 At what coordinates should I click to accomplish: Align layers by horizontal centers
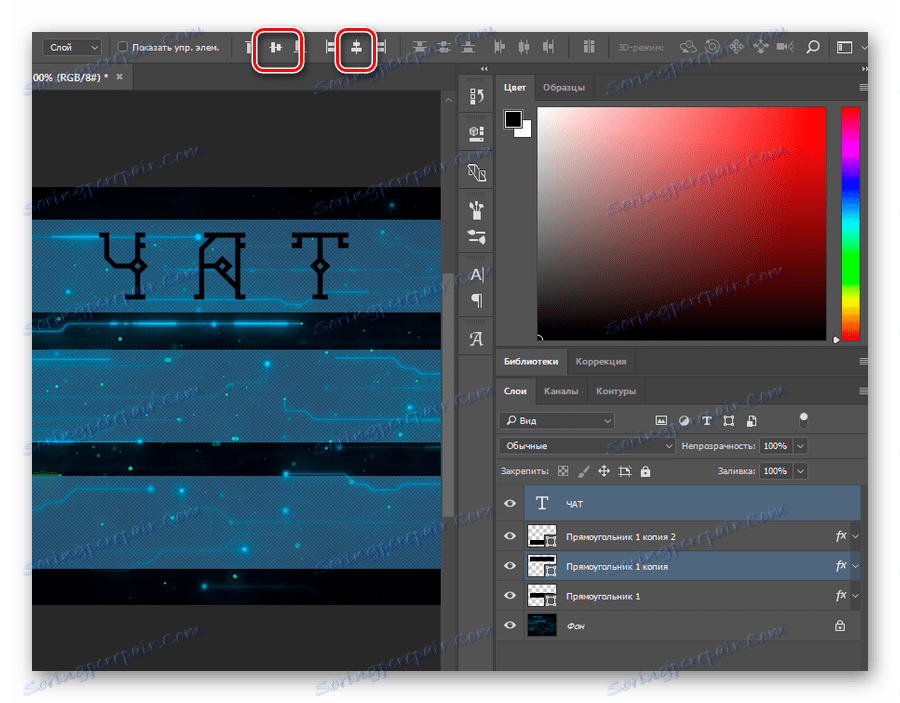click(x=356, y=48)
